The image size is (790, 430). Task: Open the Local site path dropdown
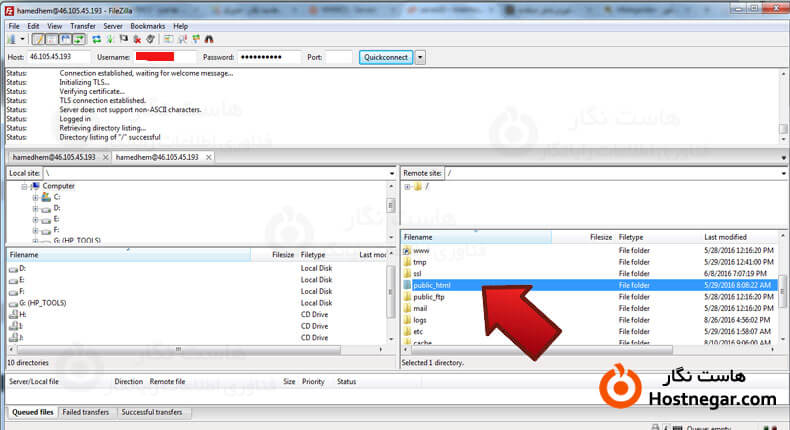coord(391,173)
